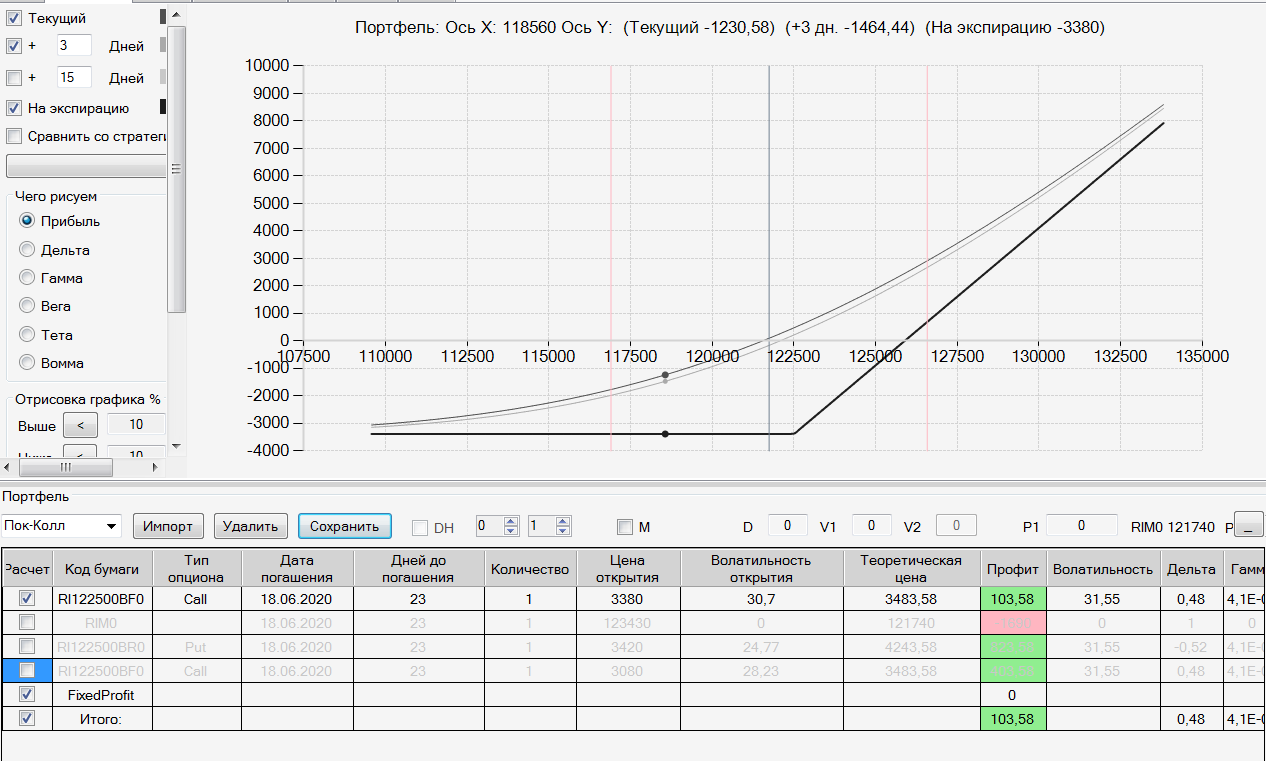Enable Сравнить со стратегией checkbox

14,136
